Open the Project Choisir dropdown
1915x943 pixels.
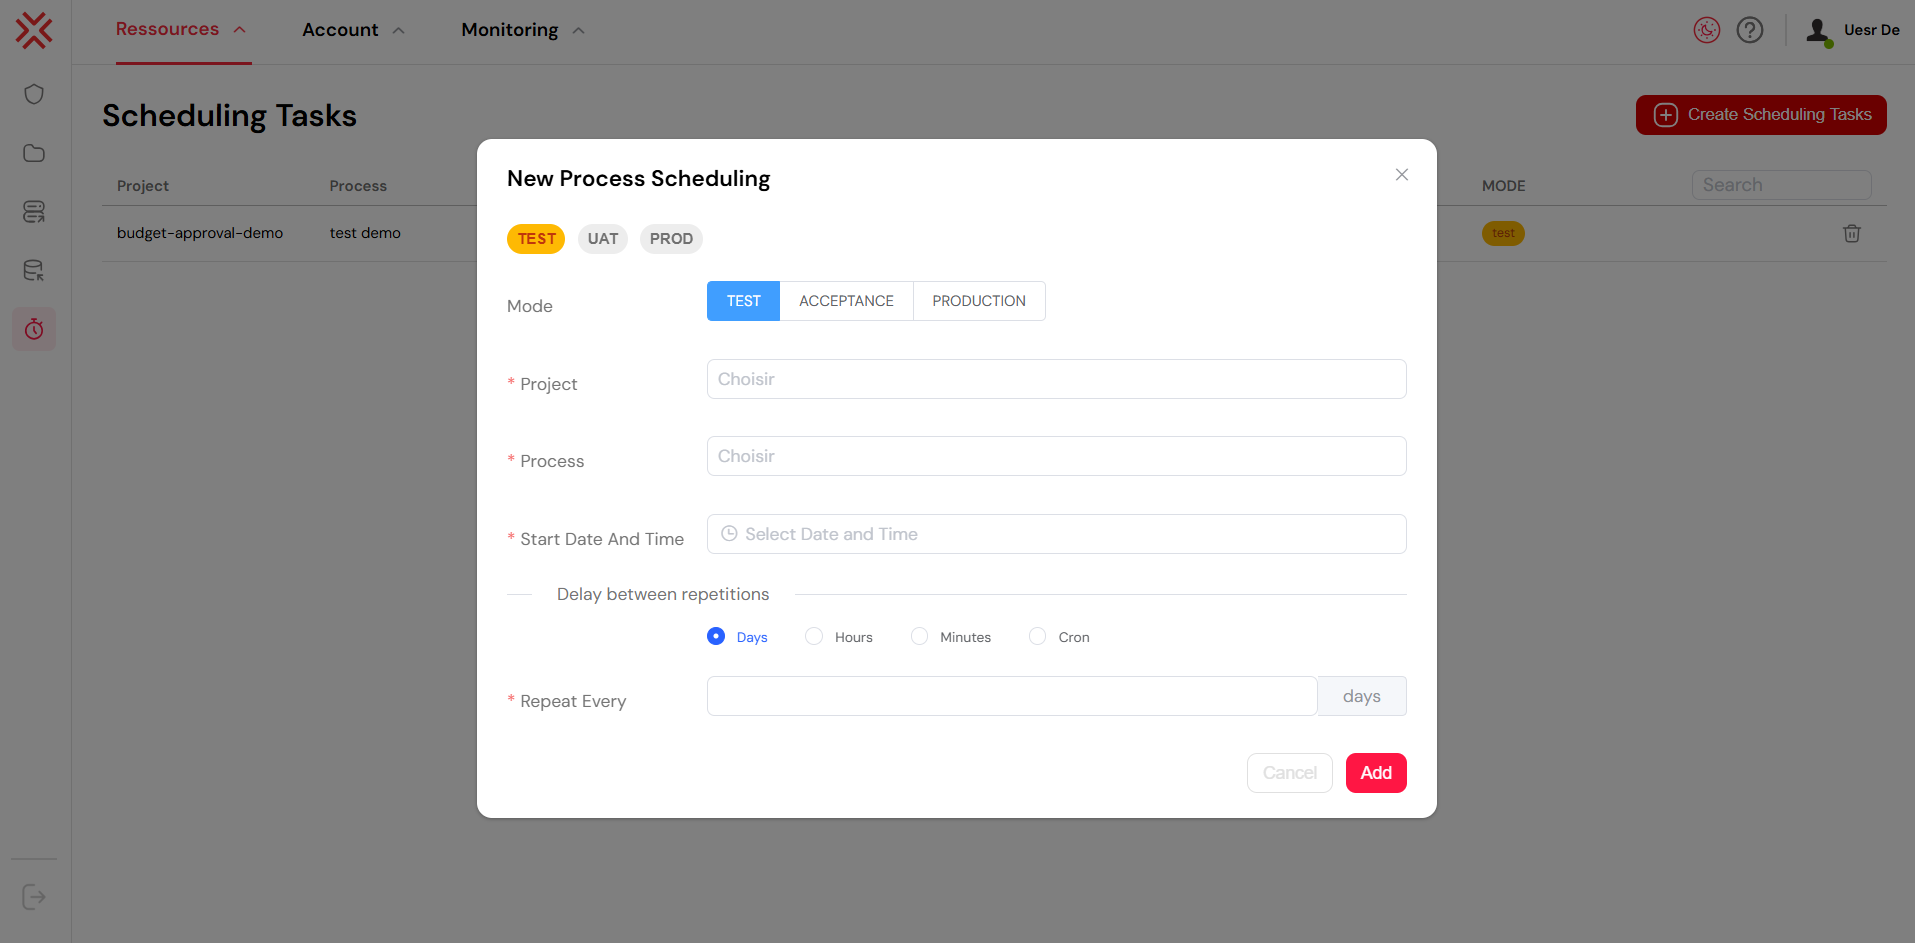[1056, 379]
